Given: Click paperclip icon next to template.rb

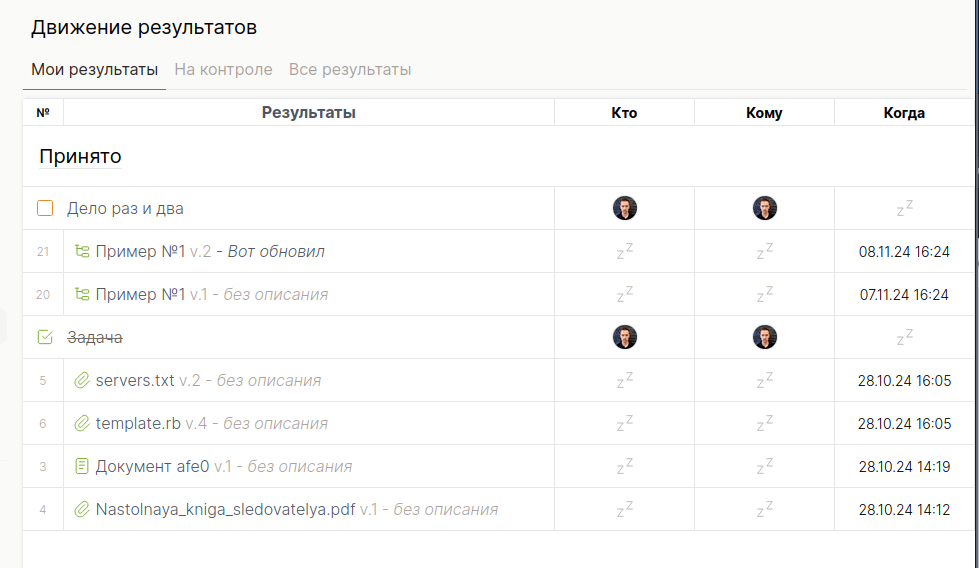Looking at the screenshot, I should coord(82,423).
